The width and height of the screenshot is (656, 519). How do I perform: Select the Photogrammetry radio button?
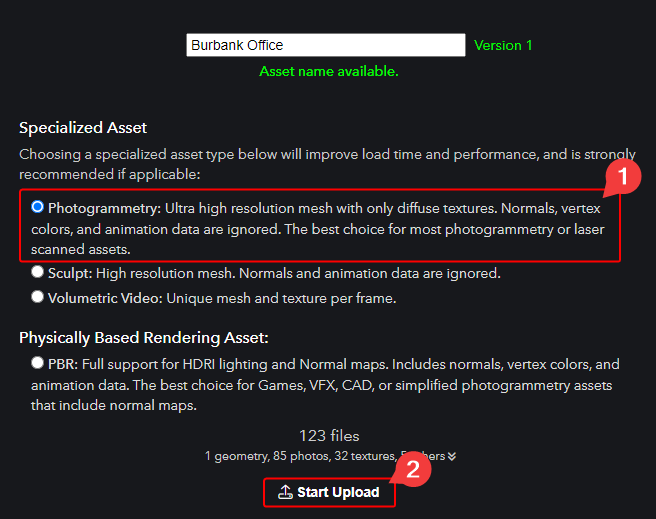tap(37, 207)
